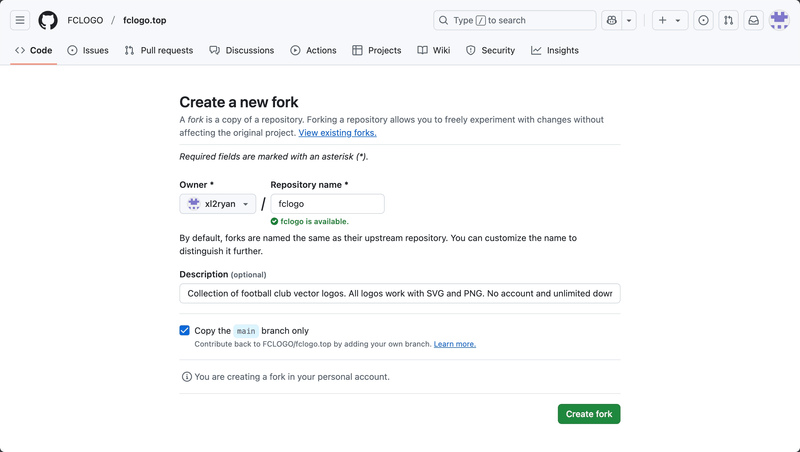This screenshot has width=800, height=452.
Task: Switch to the Projects tab
Action: tap(377, 51)
